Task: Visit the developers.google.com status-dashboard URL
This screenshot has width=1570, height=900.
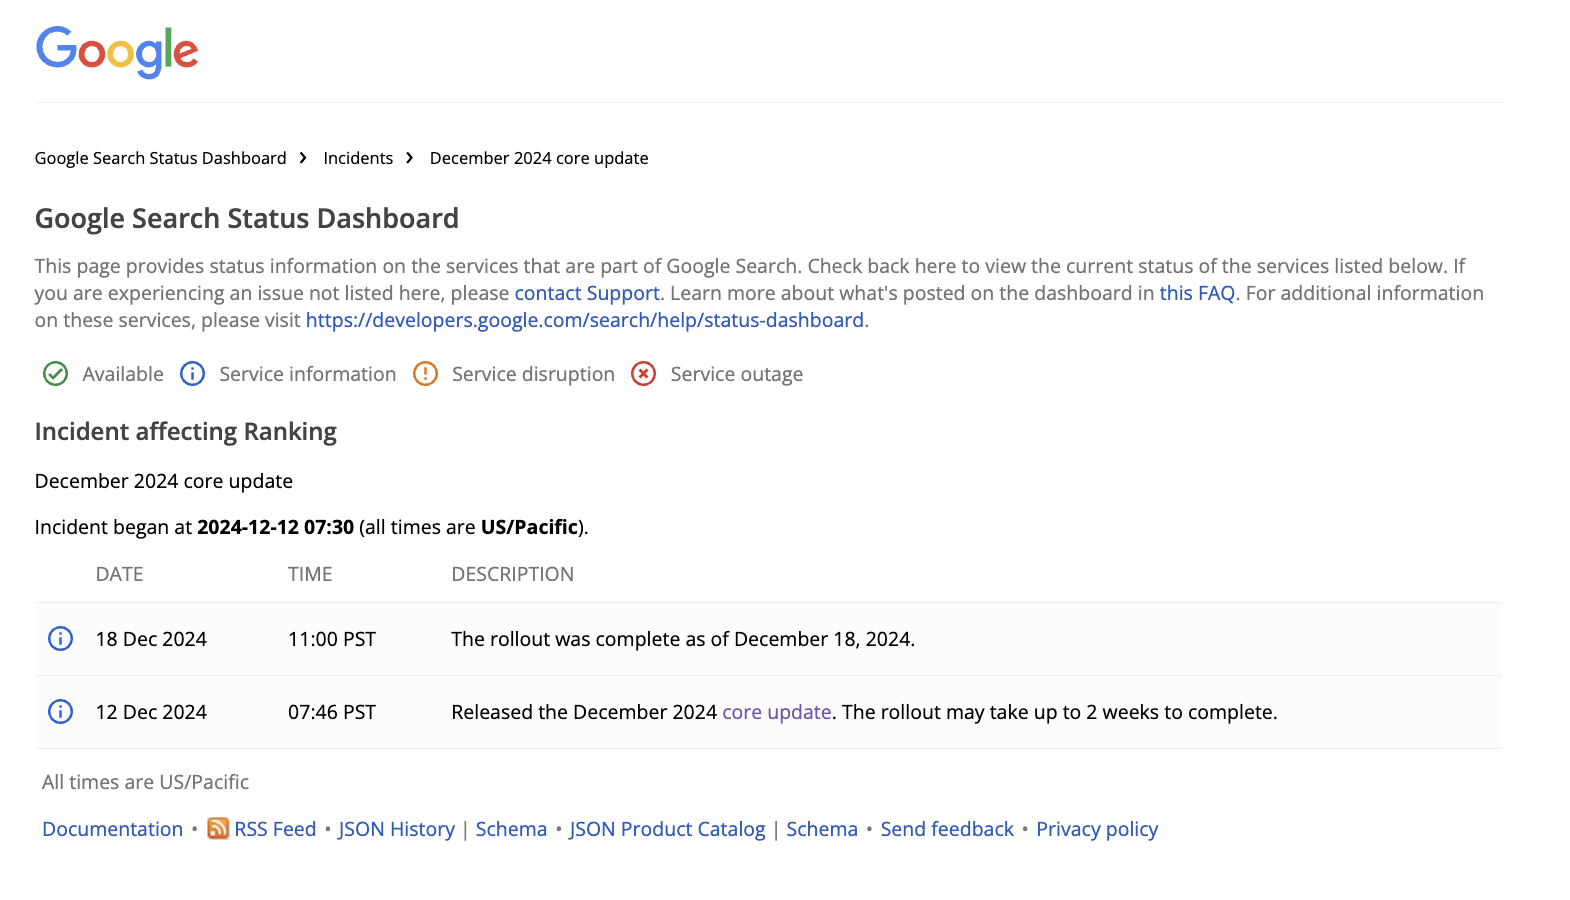Action: pos(585,320)
